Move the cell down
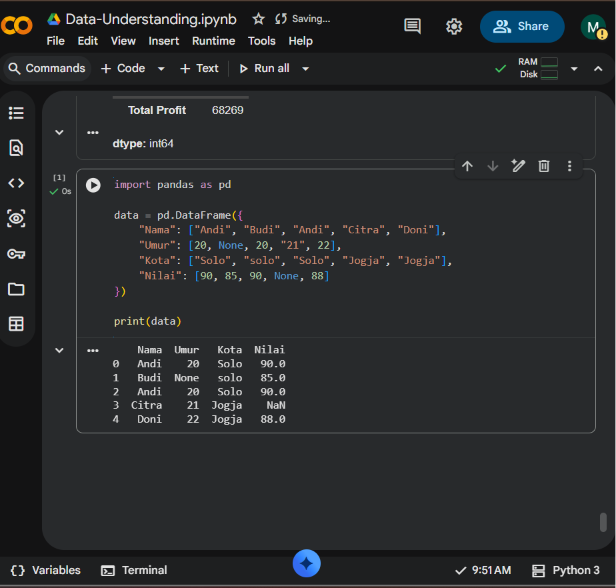 (493, 166)
